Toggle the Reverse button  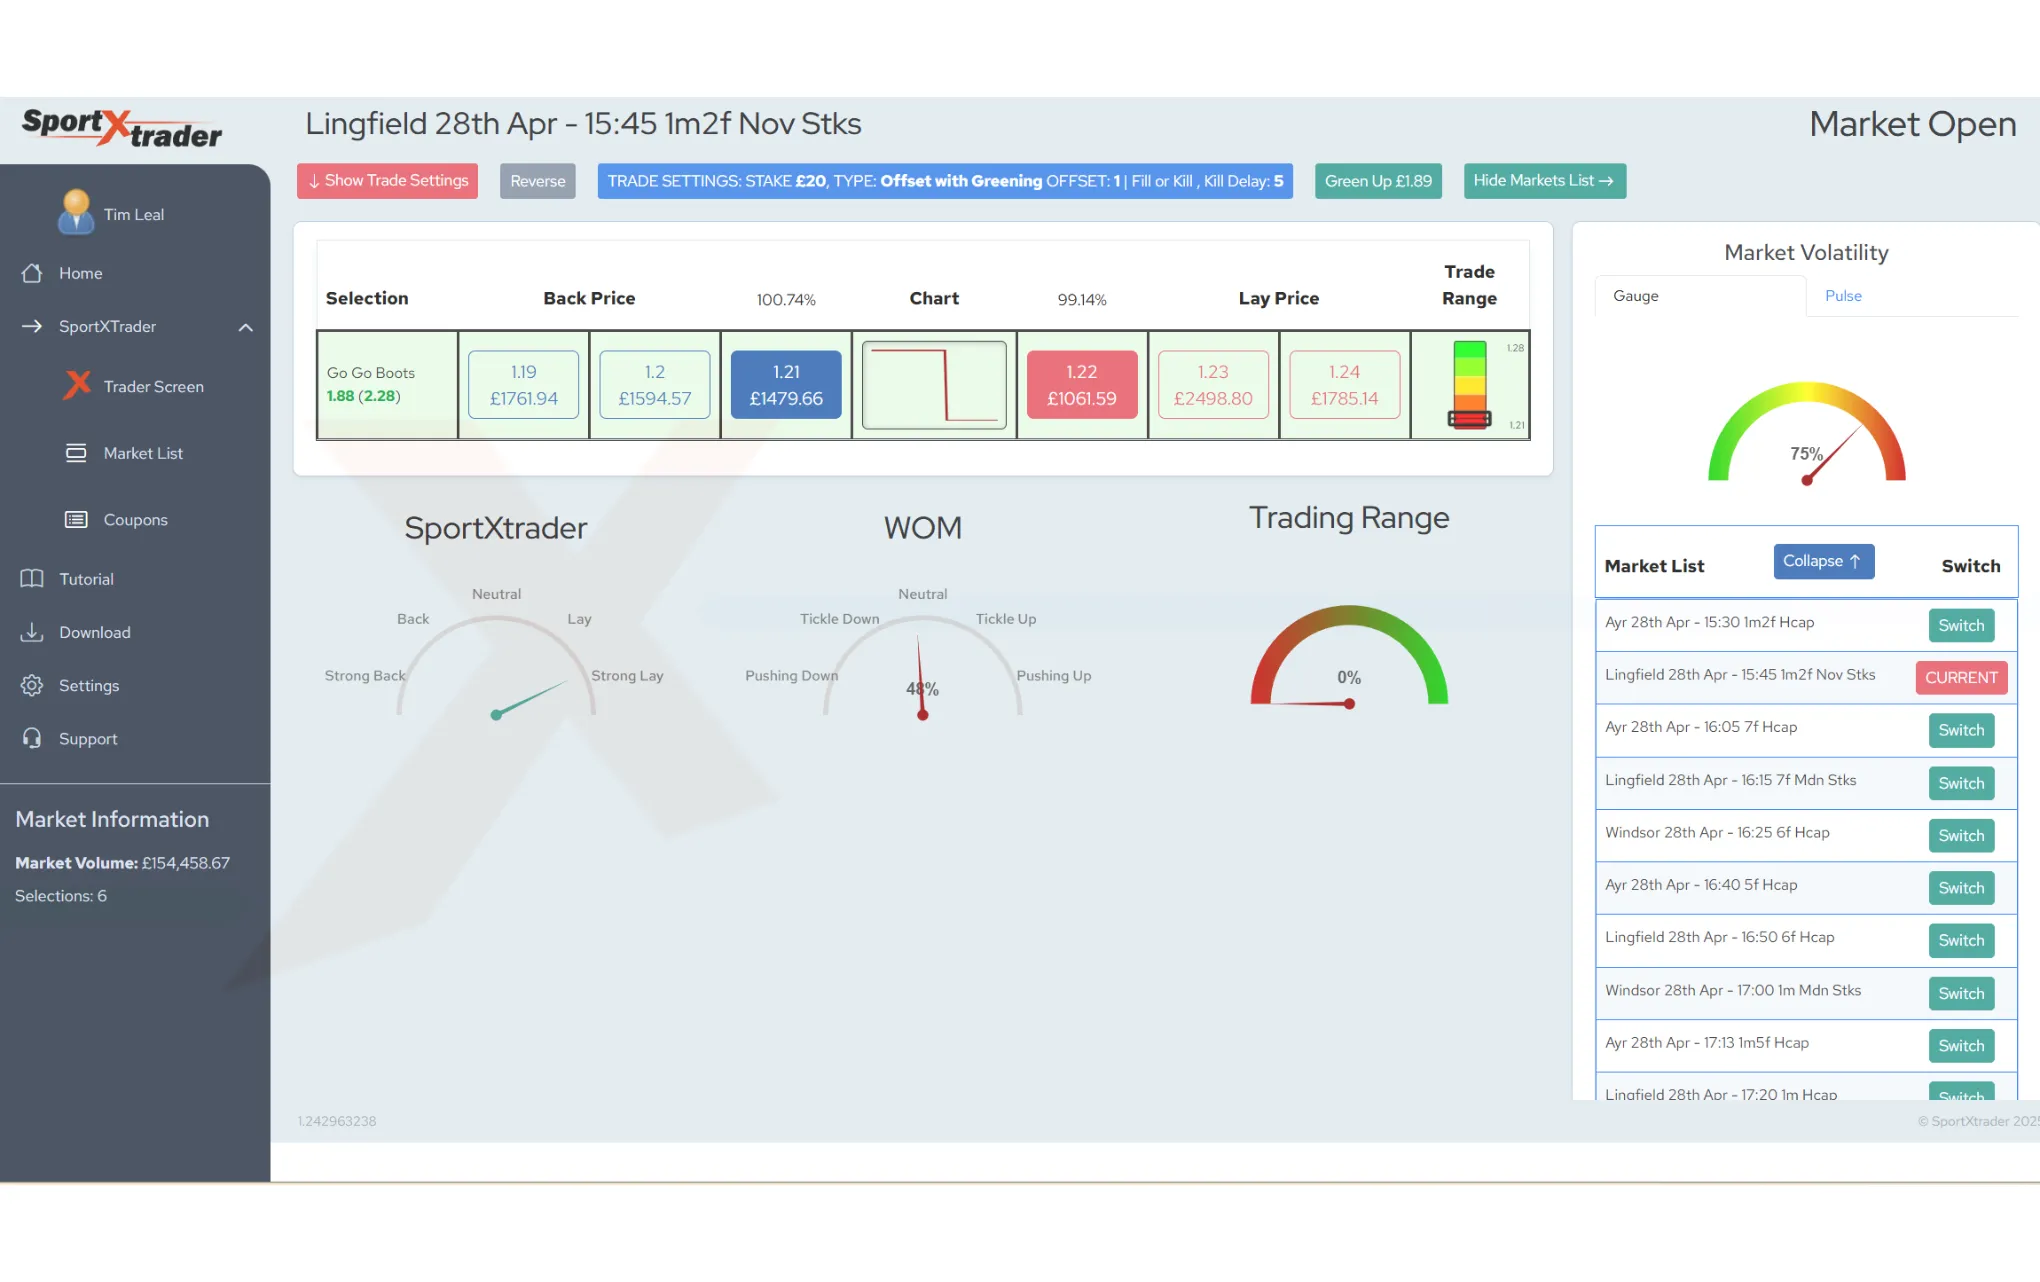point(537,181)
